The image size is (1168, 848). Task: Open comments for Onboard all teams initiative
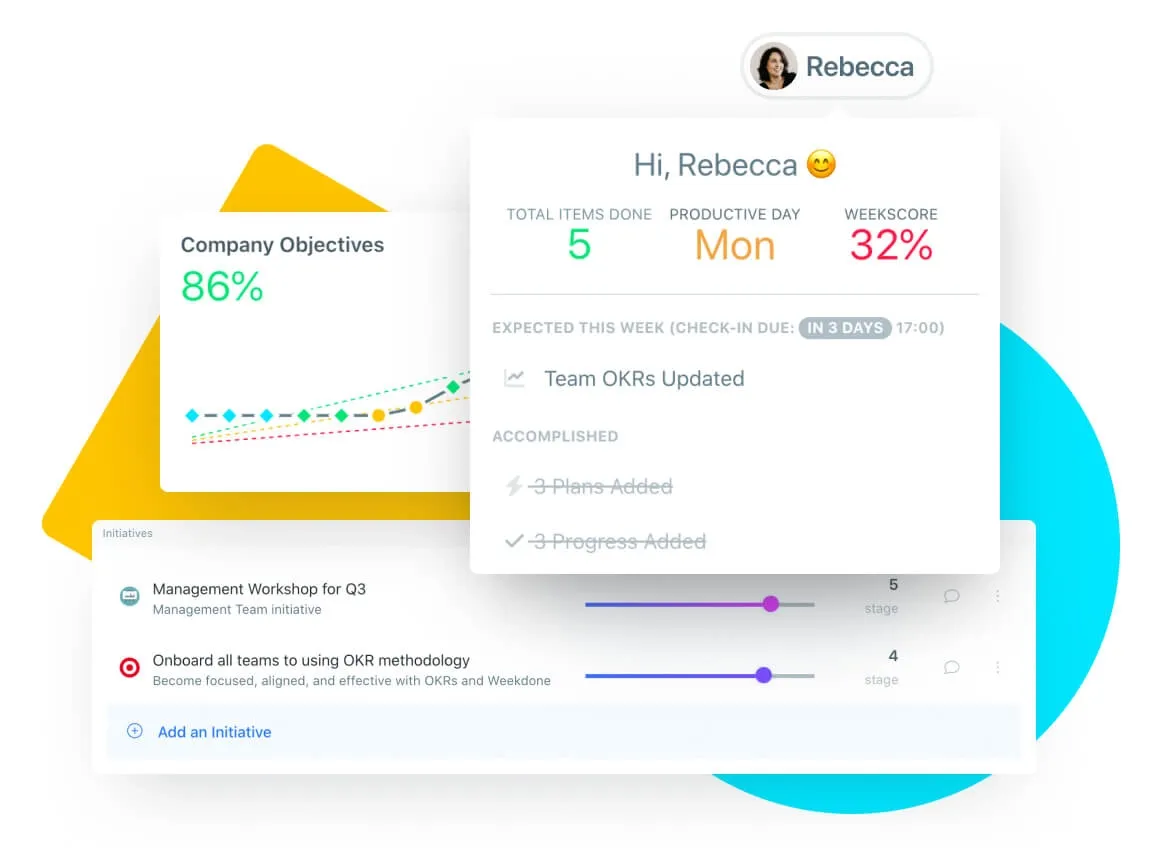(x=951, y=667)
